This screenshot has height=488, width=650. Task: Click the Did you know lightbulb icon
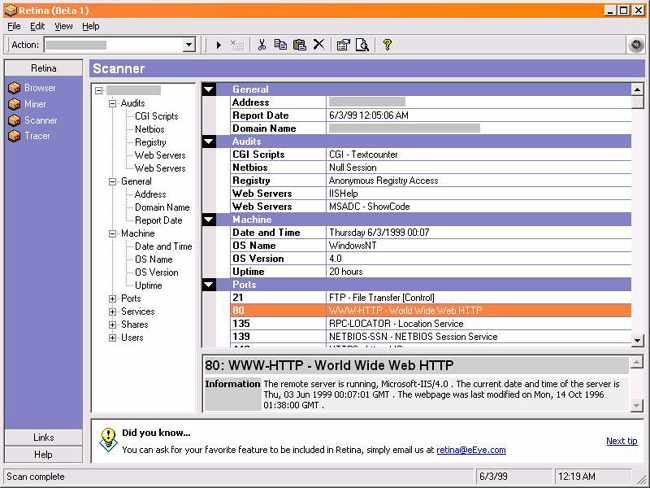pos(108,439)
